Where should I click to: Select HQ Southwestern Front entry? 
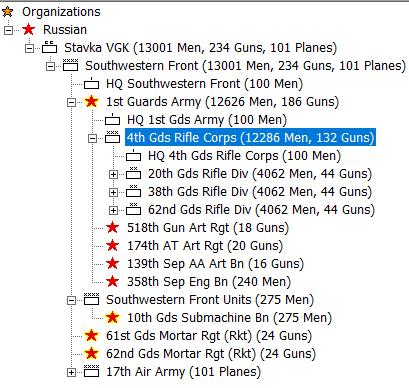pyautogui.click(x=204, y=84)
